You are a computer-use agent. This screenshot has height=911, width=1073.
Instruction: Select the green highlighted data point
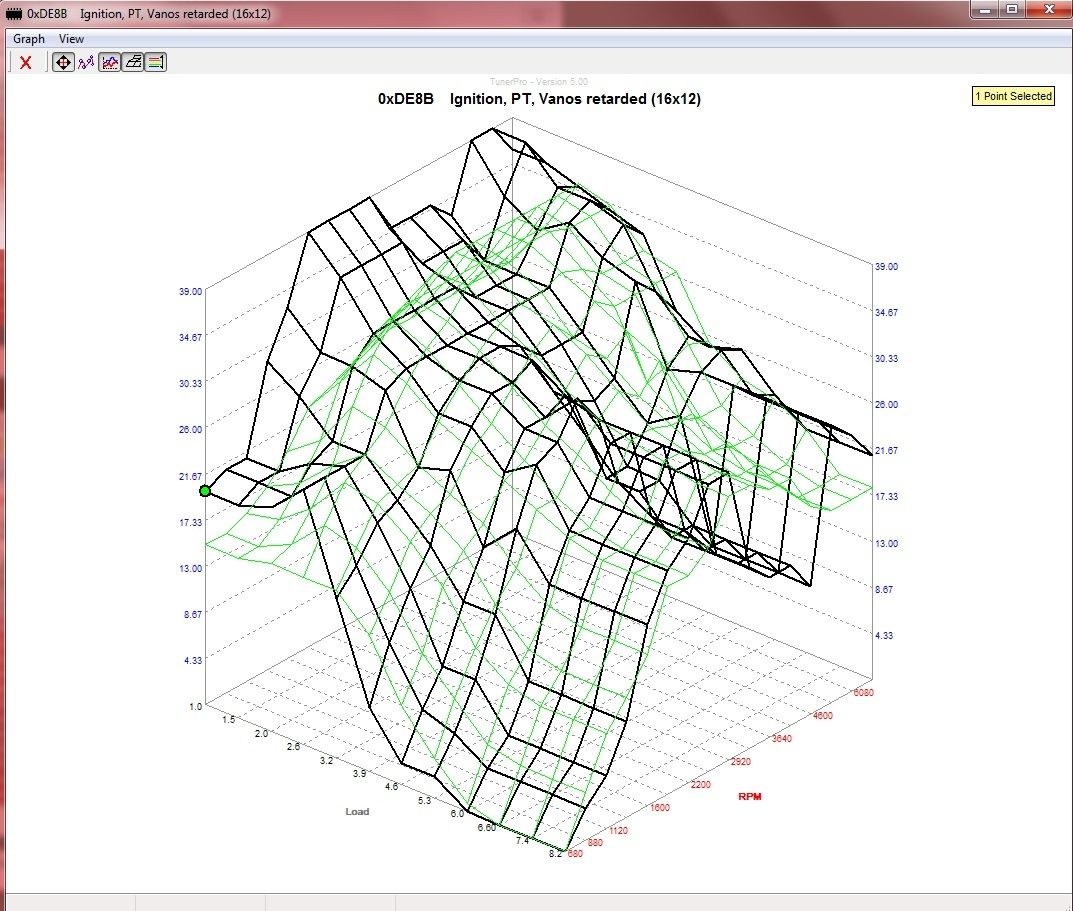(205, 491)
